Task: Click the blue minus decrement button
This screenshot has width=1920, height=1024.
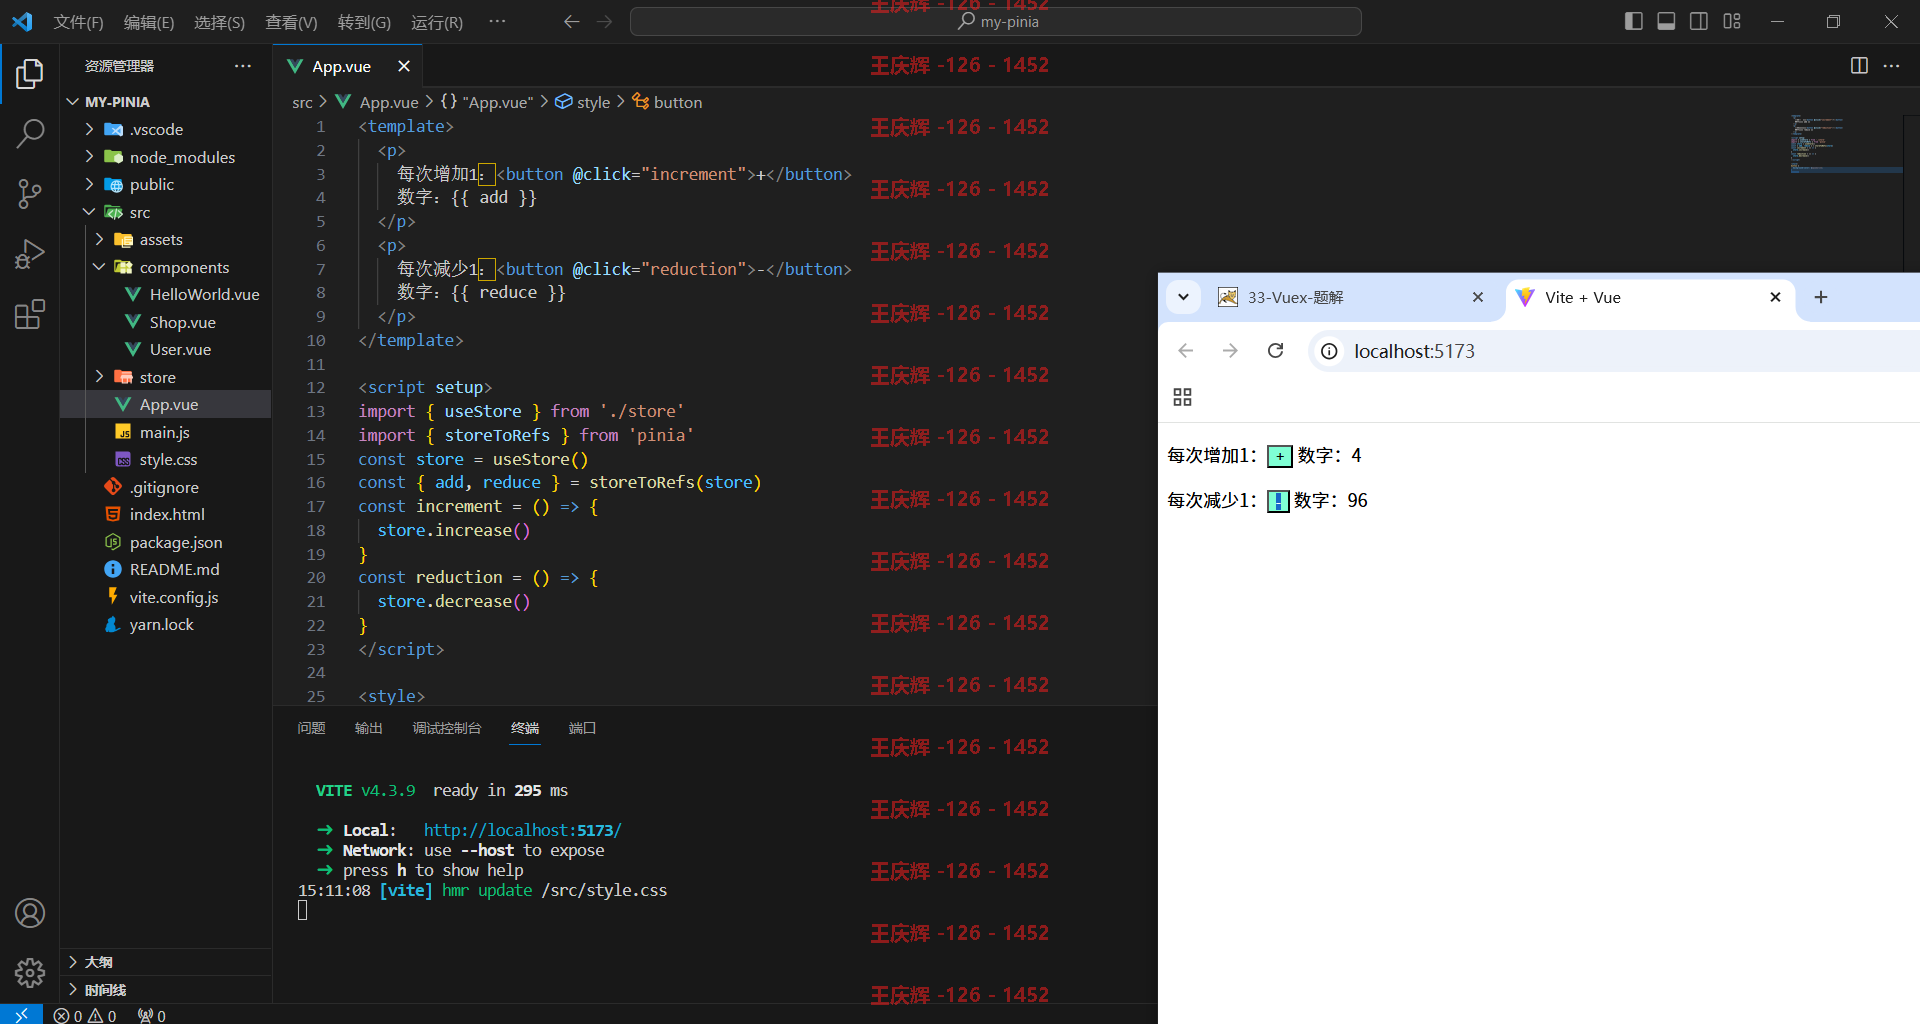Action: 1278,501
